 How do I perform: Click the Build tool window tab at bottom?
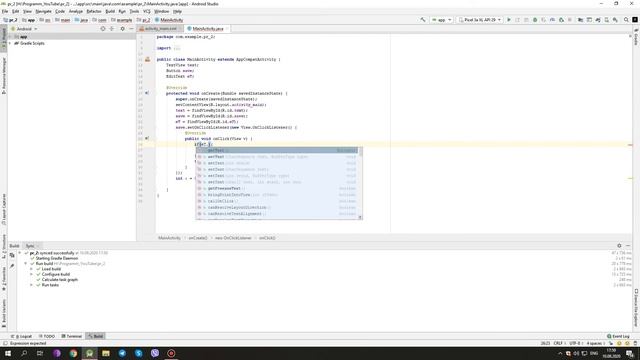96,336
